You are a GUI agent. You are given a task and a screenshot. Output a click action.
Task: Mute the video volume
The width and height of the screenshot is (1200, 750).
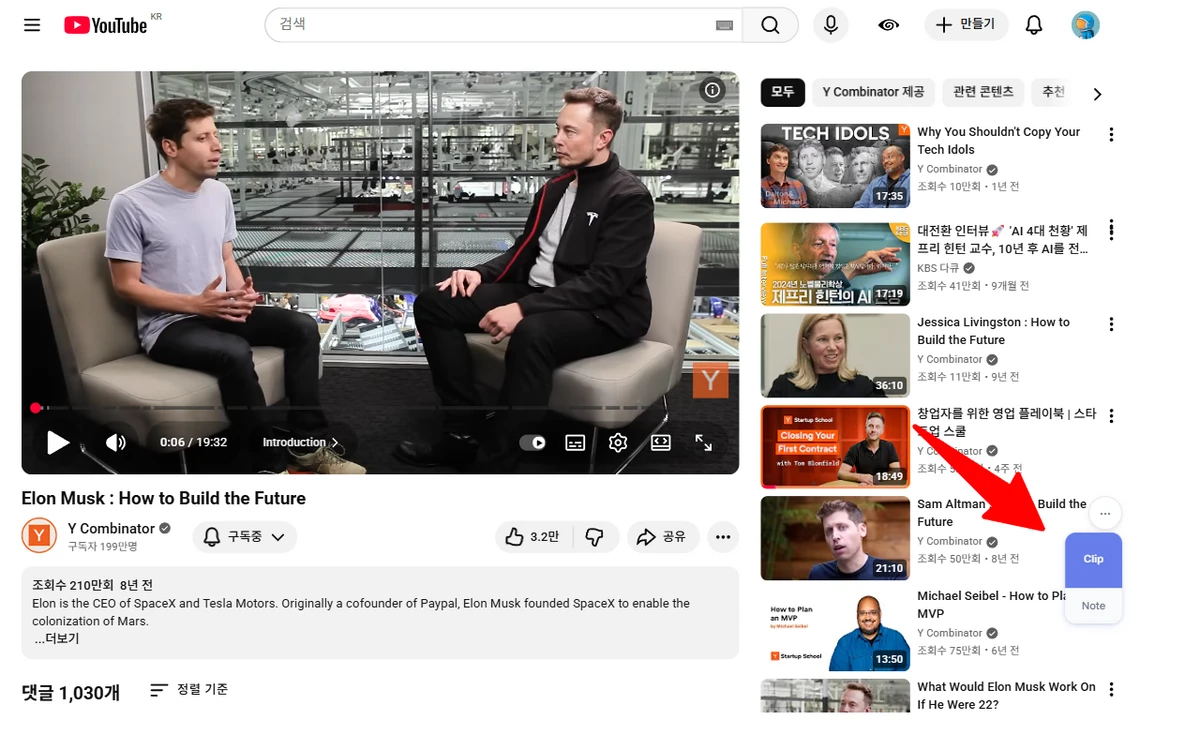116,442
